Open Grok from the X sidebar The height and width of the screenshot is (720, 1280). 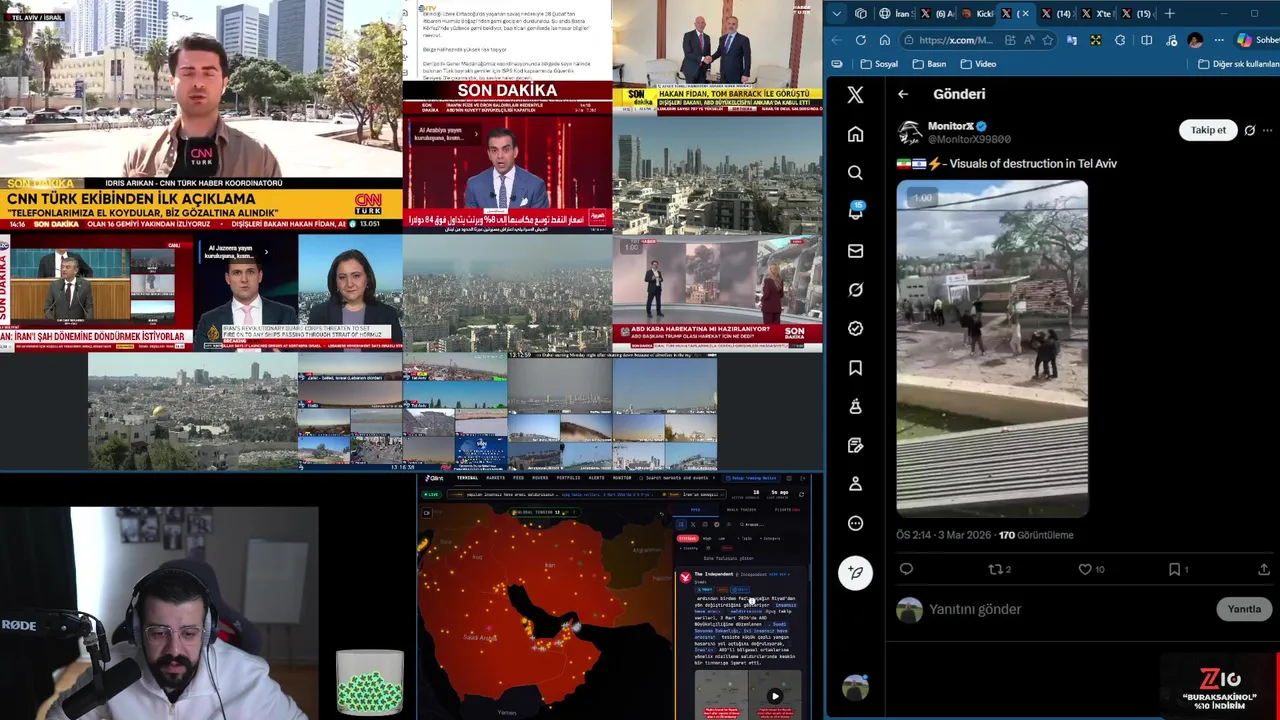[x=855, y=290]
